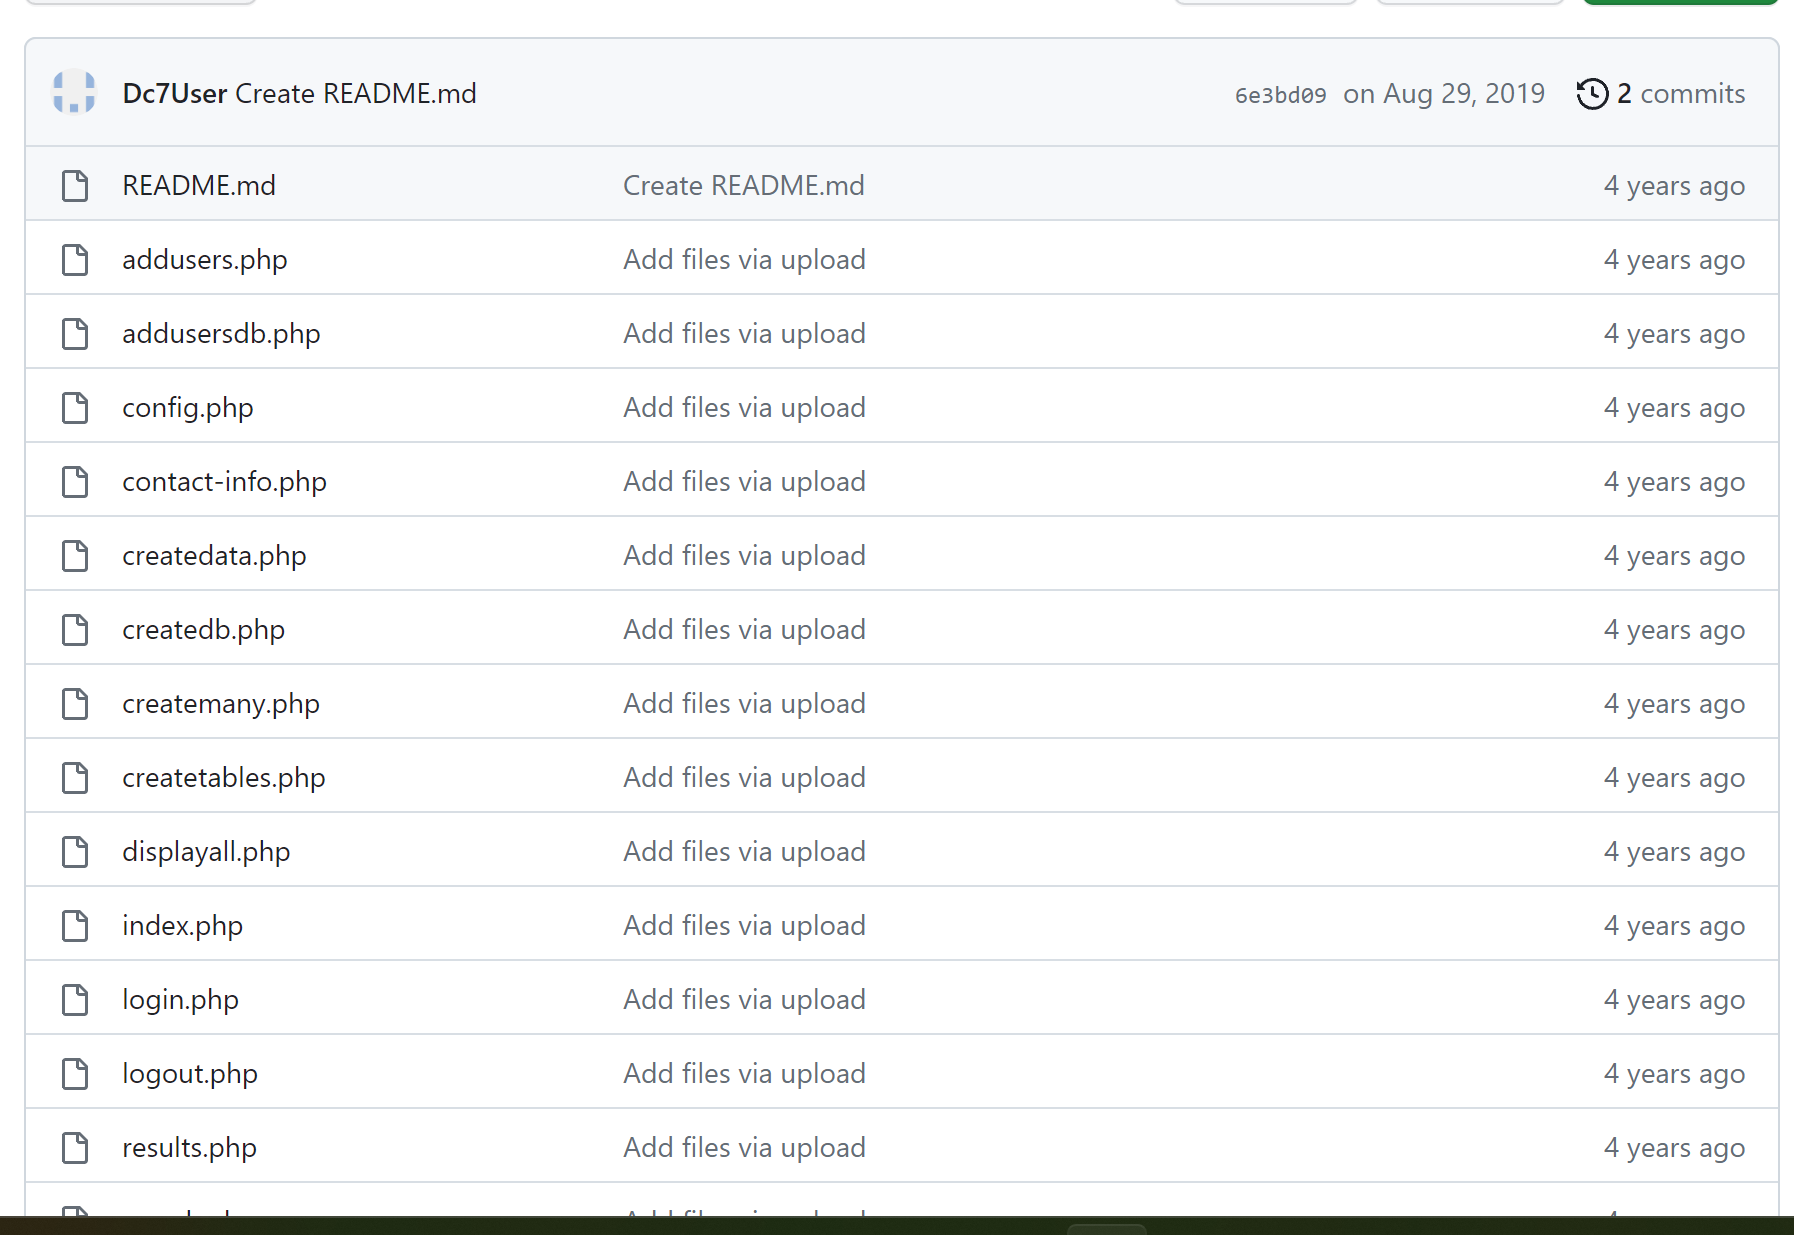
Task: Open the addusers.php file
Action: click(x=205, y=260)
